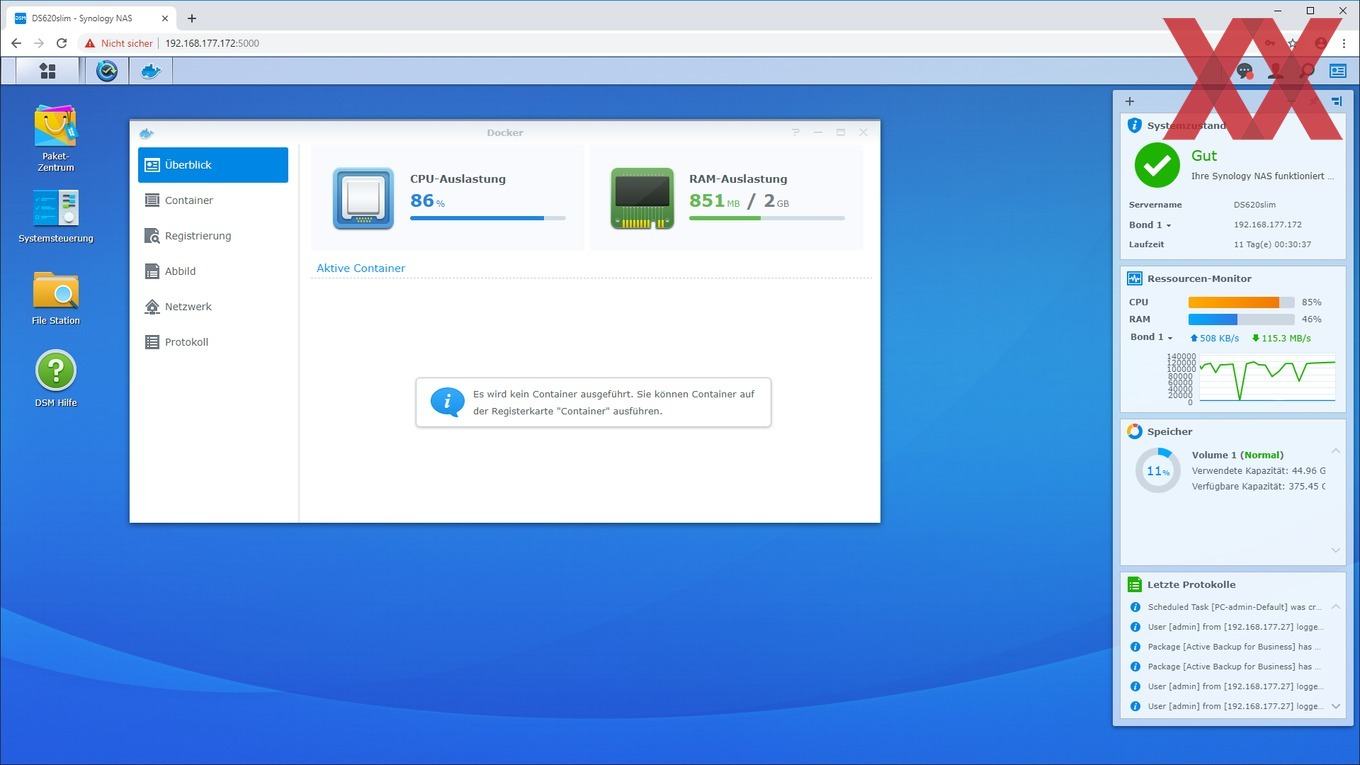Open Container section in Docker sidebar
Screen dimensions: 1360x765
213,200
